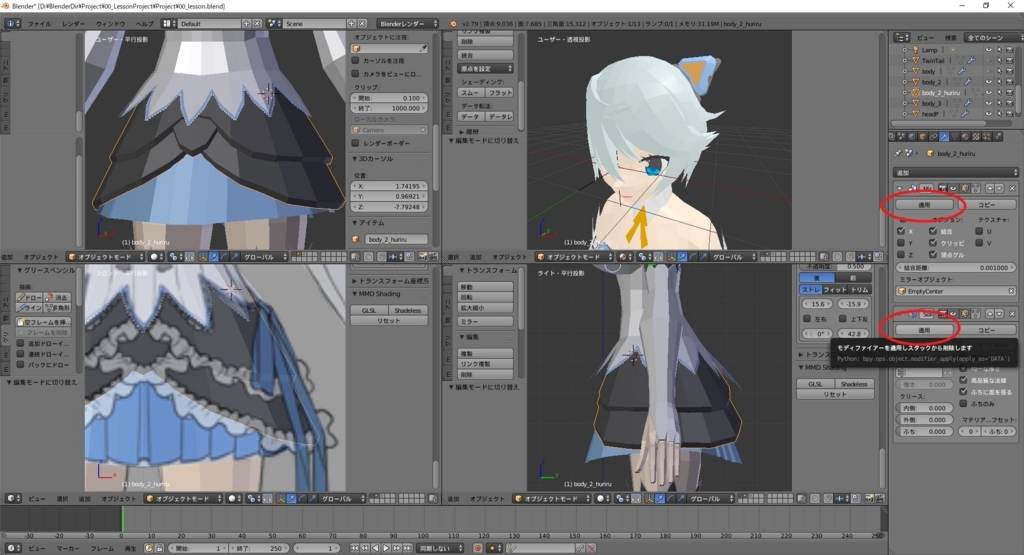Open the 追加 add modifier dropdown

[955, 172]
